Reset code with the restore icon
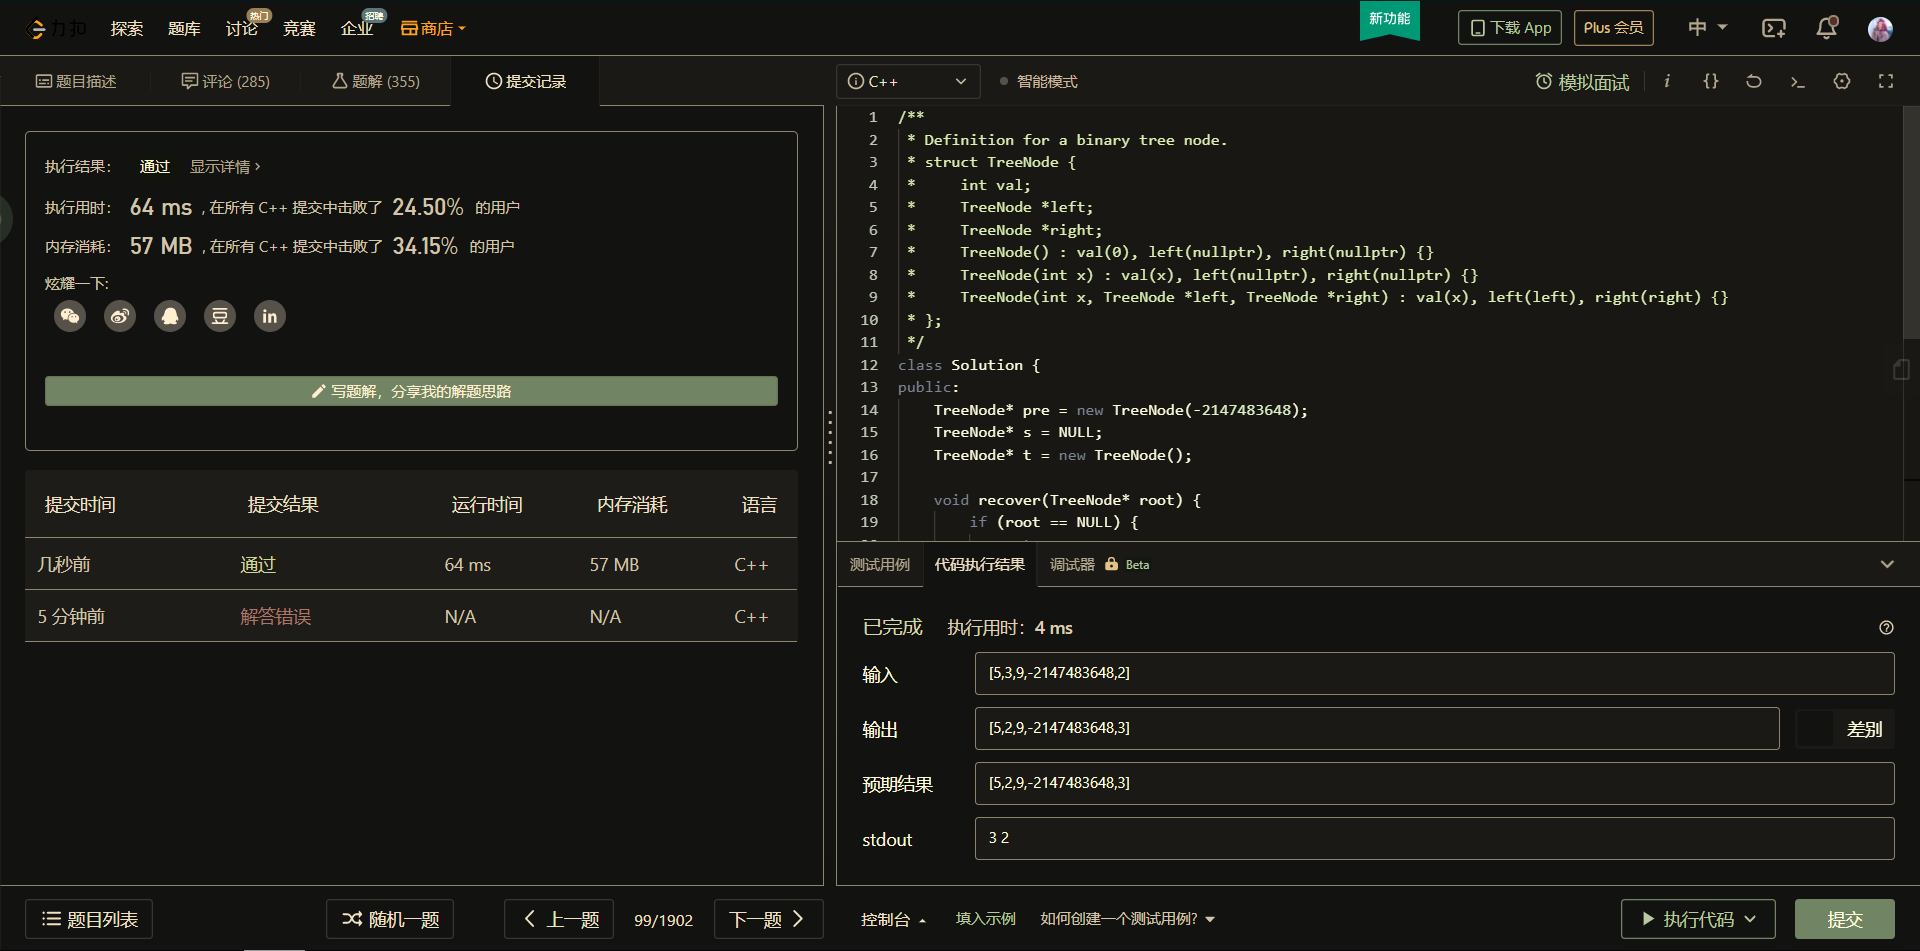 1754,82
